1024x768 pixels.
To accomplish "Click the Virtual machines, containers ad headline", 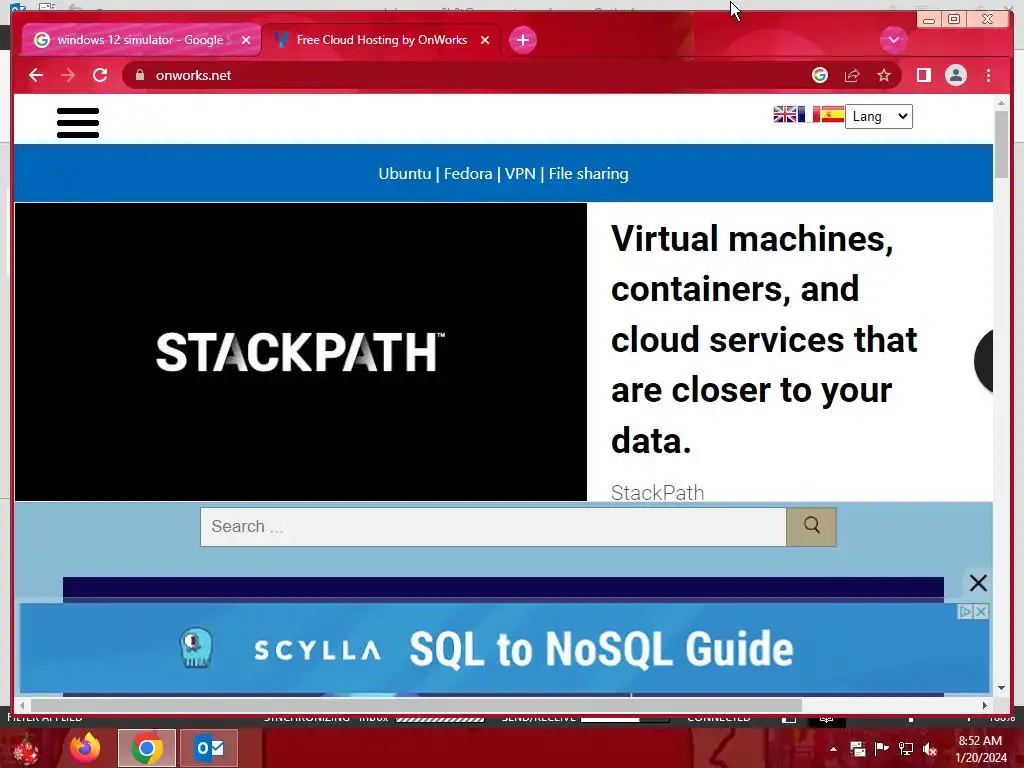I will pyautogui.click(x=764, y=340).
